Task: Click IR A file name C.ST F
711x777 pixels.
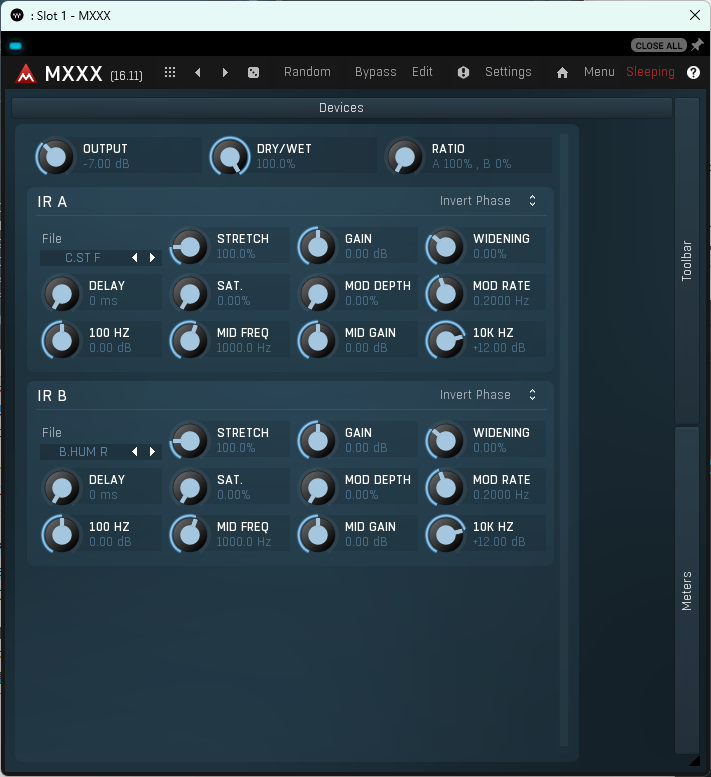Action: tap(83, 258)
